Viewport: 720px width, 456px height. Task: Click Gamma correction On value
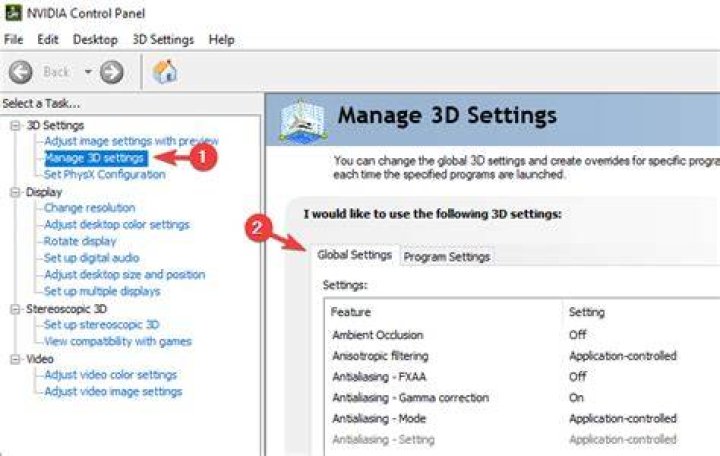tap(576, 398)
